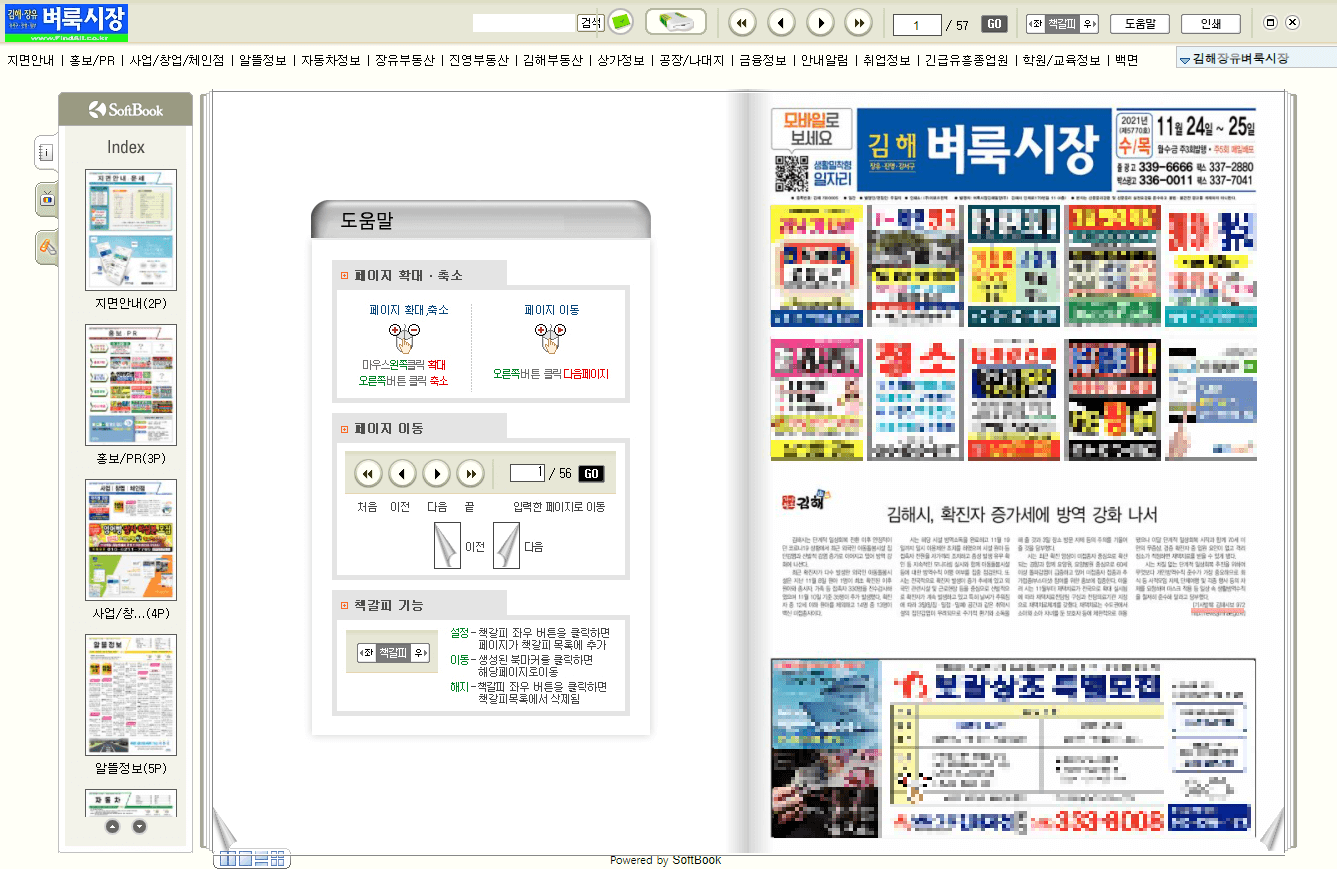Open the 사업/창업/체인점 menu item
The height and width of the screenshot is (869, 1337).
177,60
